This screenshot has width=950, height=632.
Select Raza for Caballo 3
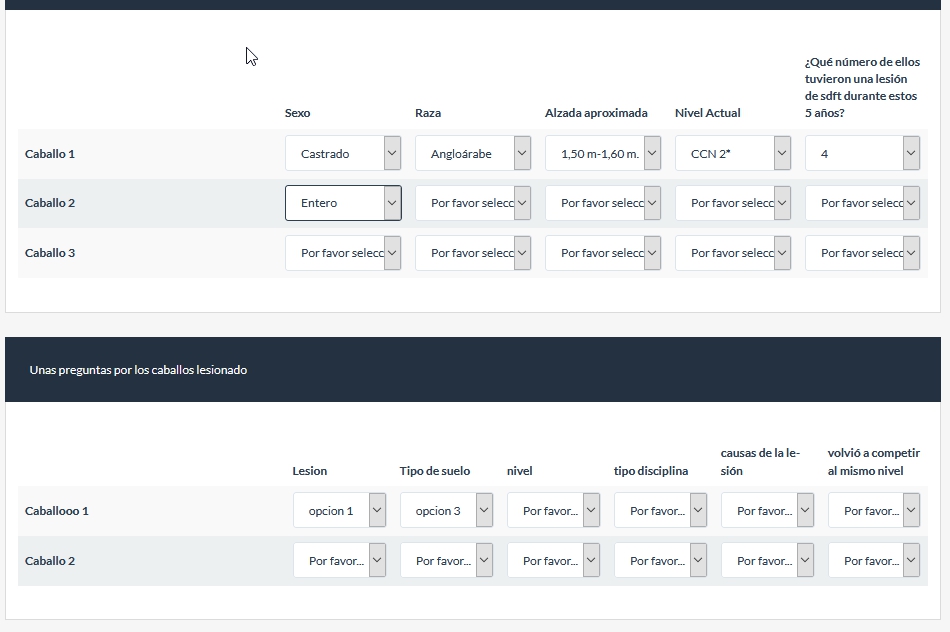coord(472,253)
